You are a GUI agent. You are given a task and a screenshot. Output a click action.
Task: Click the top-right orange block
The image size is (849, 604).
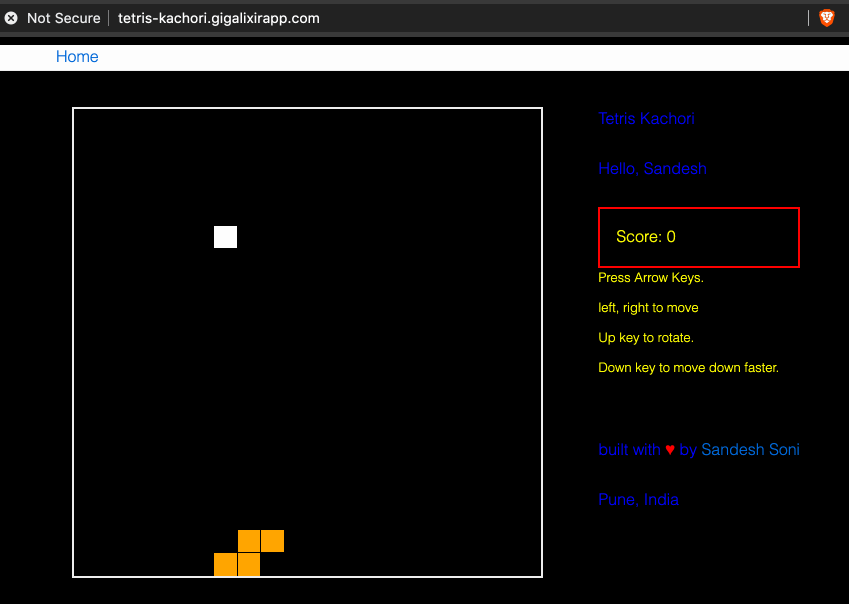coord(272,541)
